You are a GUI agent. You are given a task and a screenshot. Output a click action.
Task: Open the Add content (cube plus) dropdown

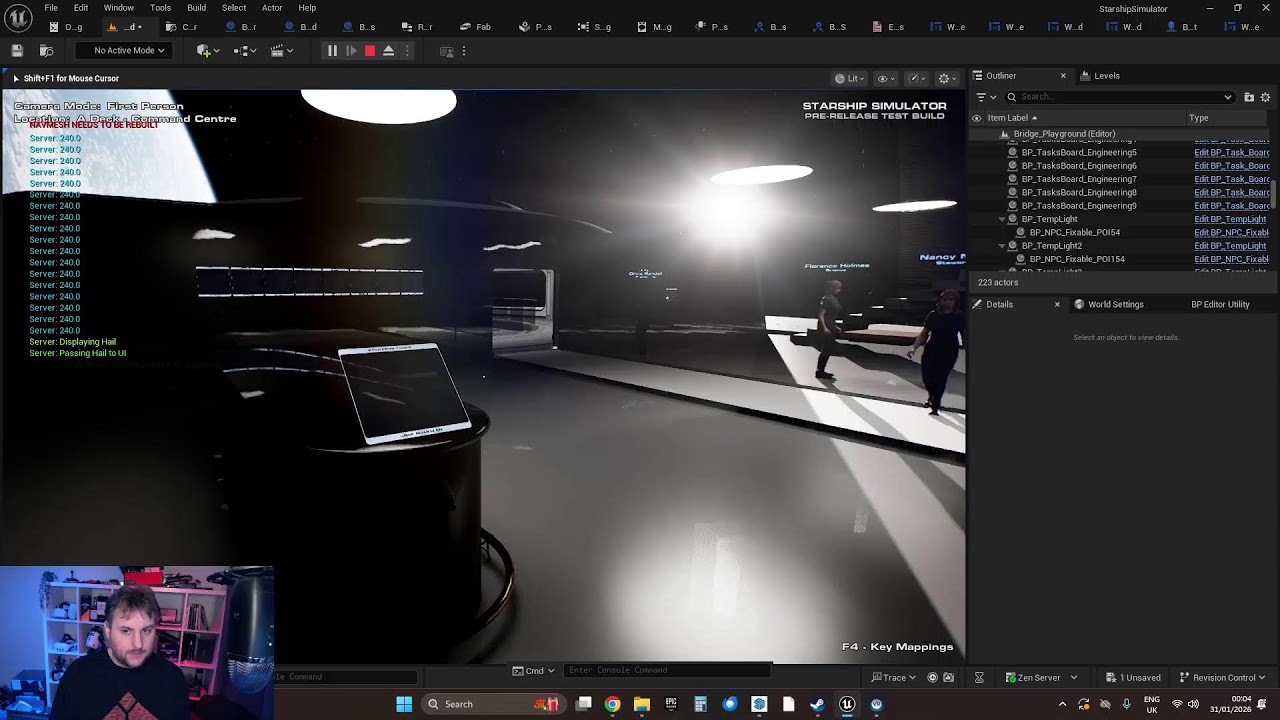(208, 51)
